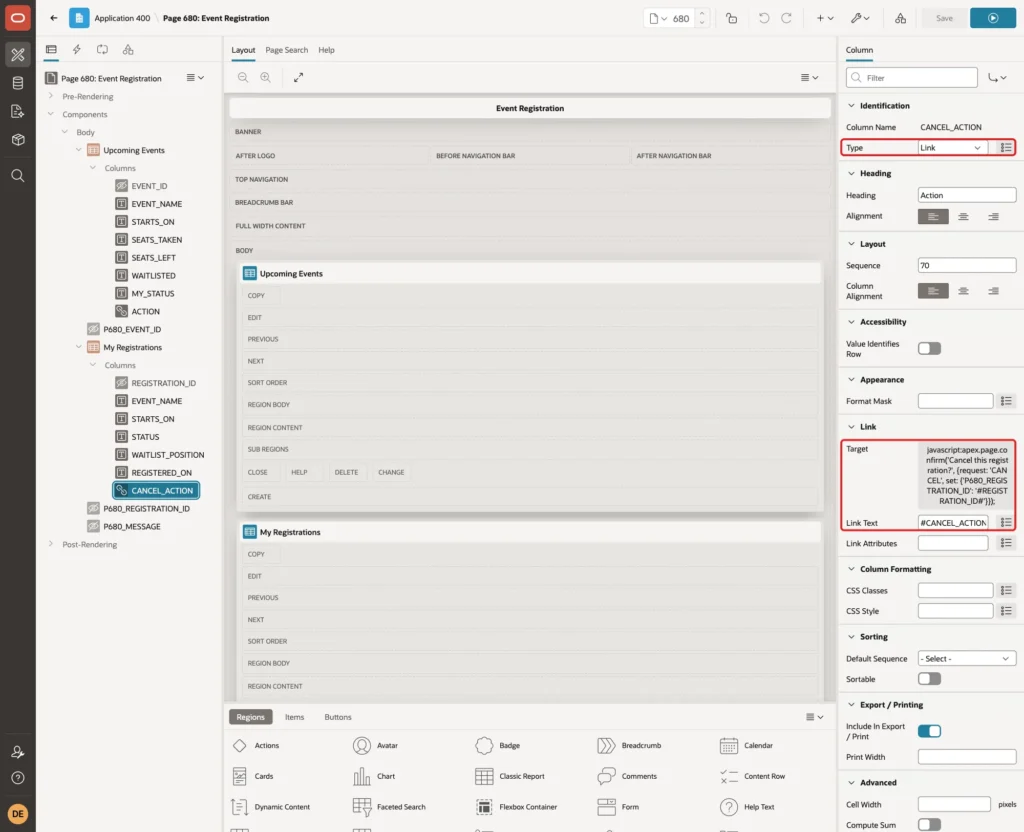Collapse the My Registrations region node

point(78,347)
